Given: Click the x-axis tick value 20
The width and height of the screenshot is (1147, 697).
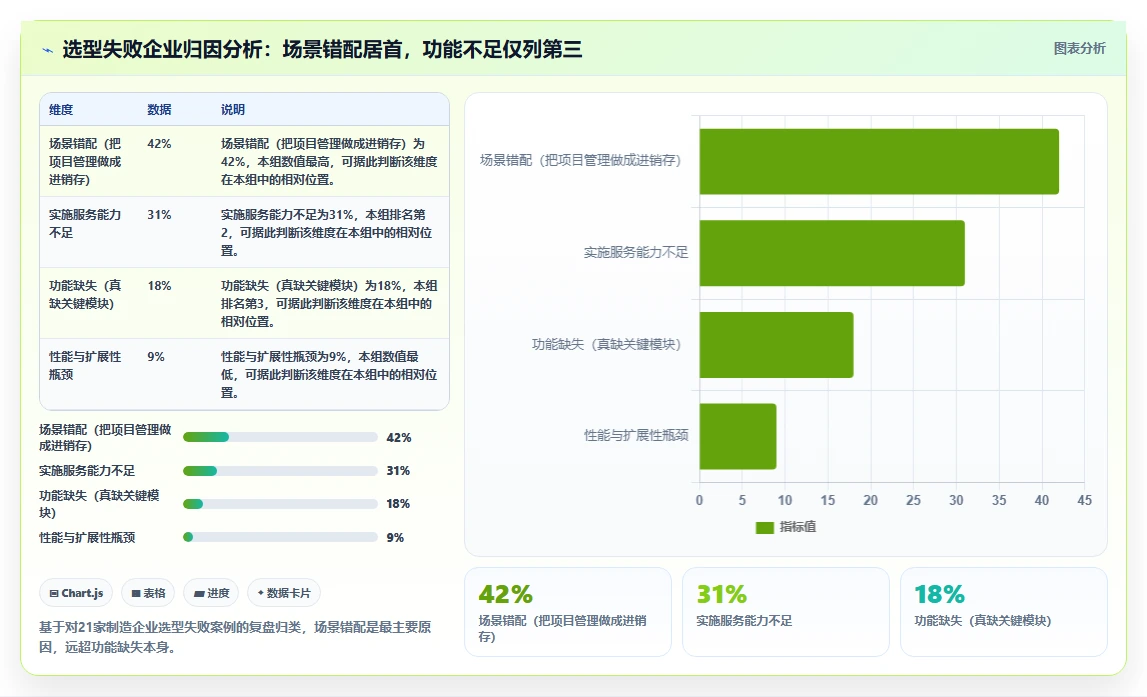Looking at the screenshot, I should (870, 500).
